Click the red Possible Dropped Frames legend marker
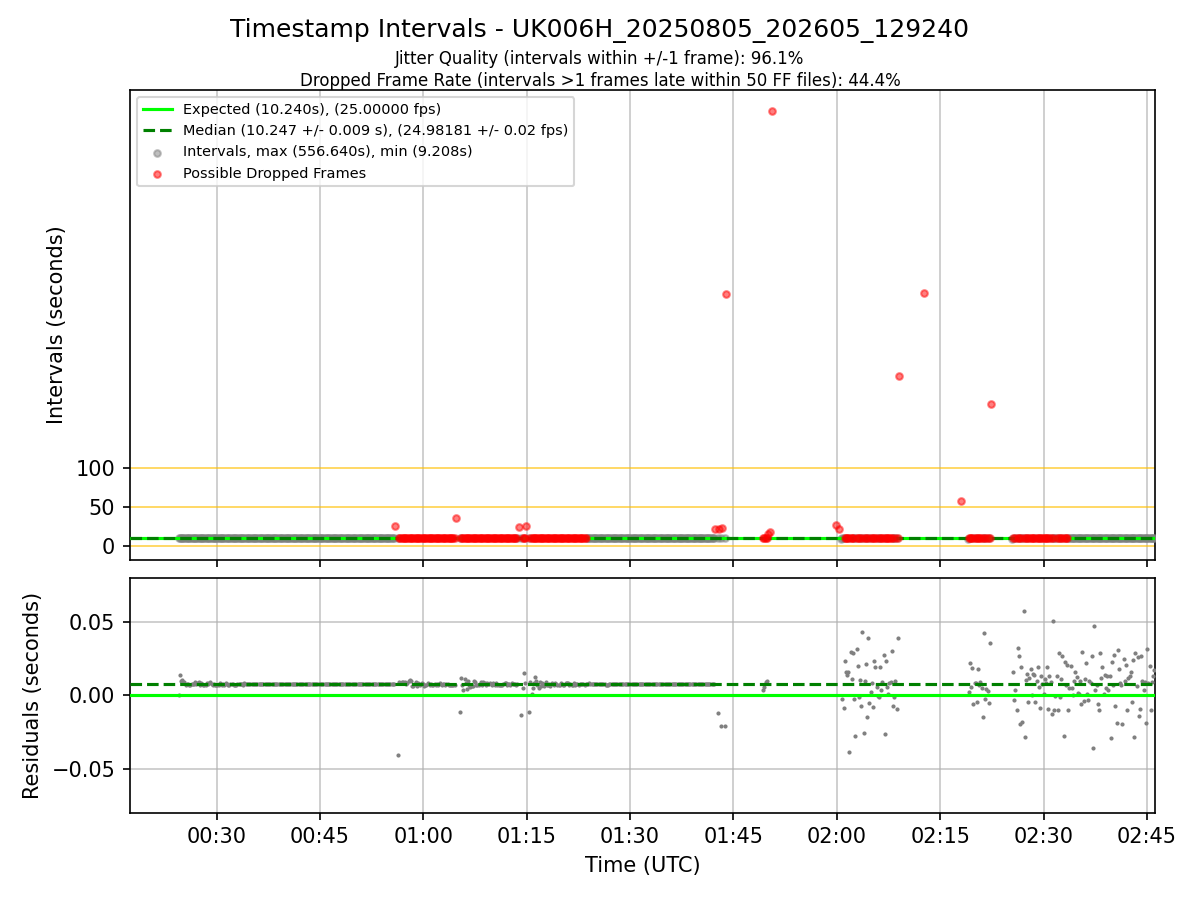1200x900 pixels. (158, 173)
